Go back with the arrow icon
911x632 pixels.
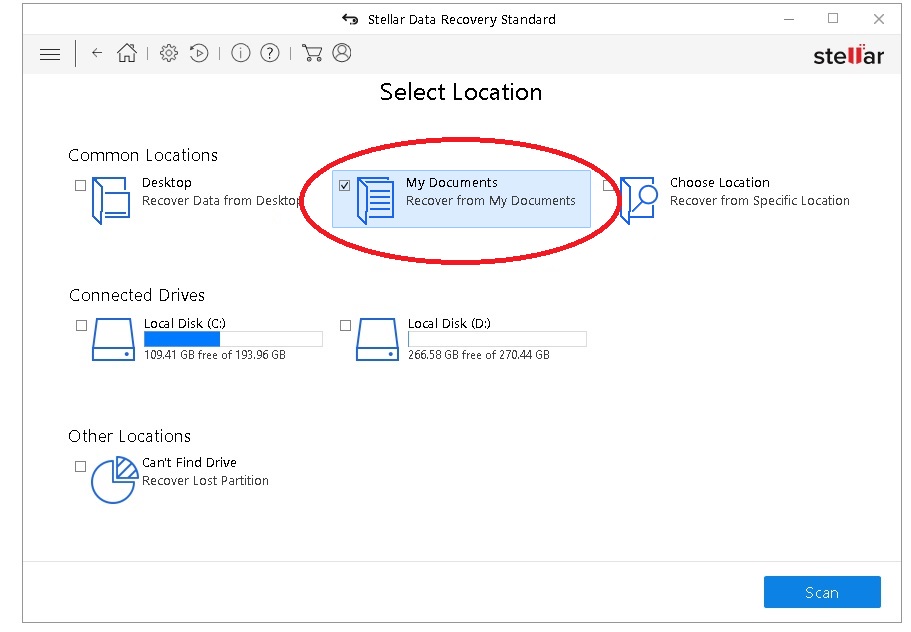pos(97,53)
